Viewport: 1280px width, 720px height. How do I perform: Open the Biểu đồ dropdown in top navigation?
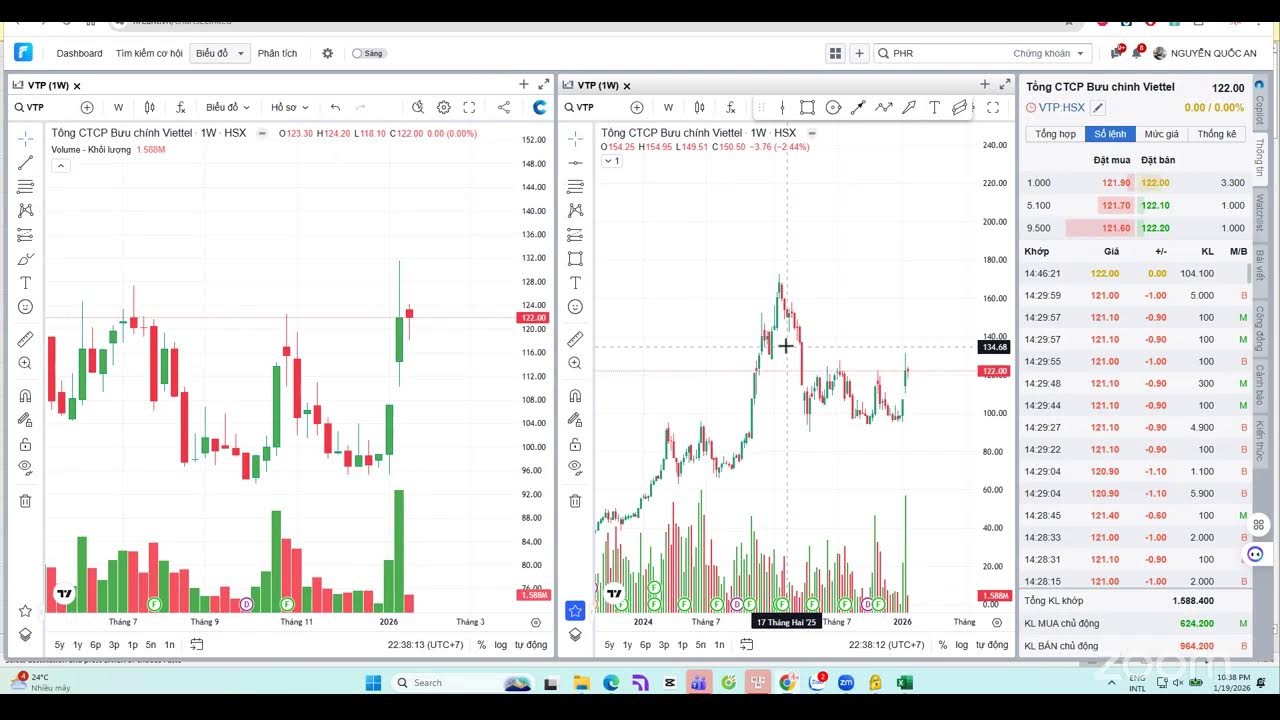pos(219,53)
